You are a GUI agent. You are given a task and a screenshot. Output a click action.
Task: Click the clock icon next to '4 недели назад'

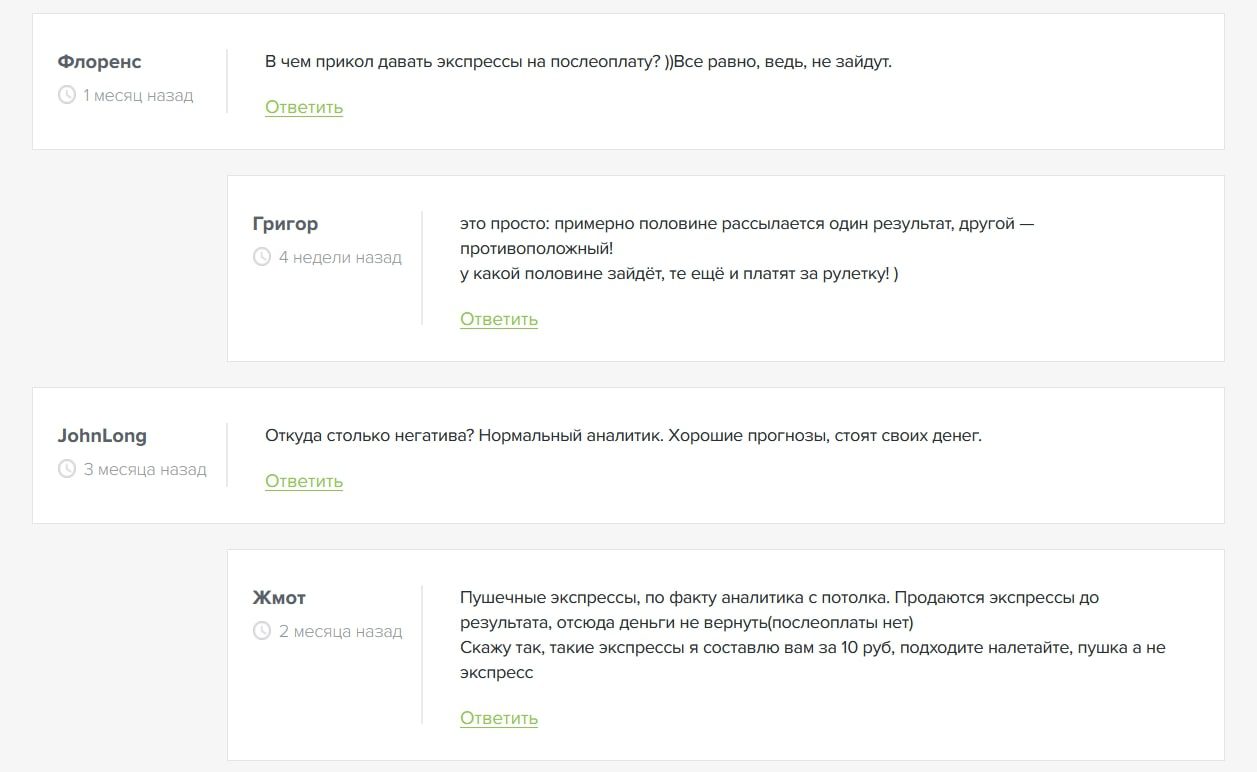(262, 258)
